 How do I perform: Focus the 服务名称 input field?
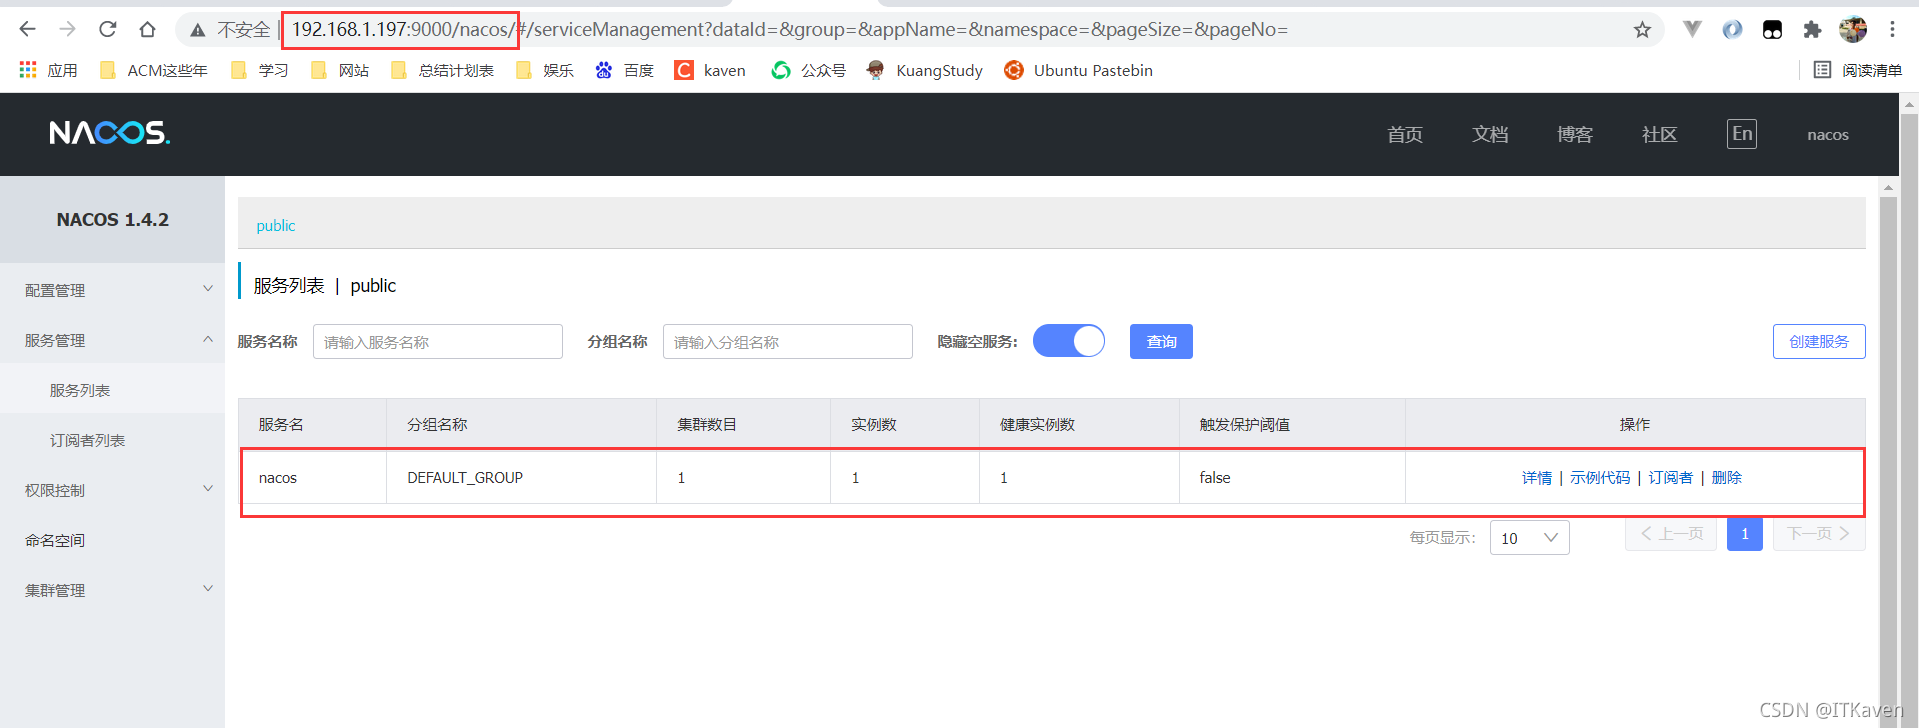(438, 341)
